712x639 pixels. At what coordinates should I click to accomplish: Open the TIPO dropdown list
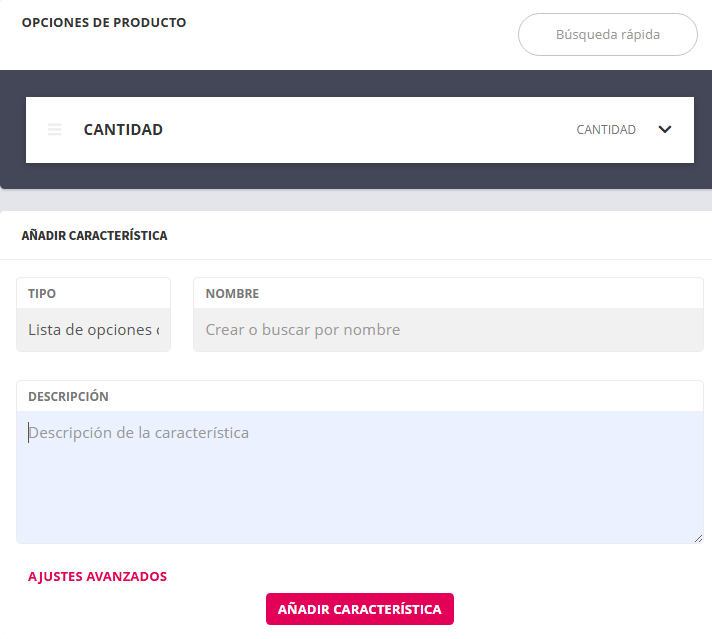[94, 330]
